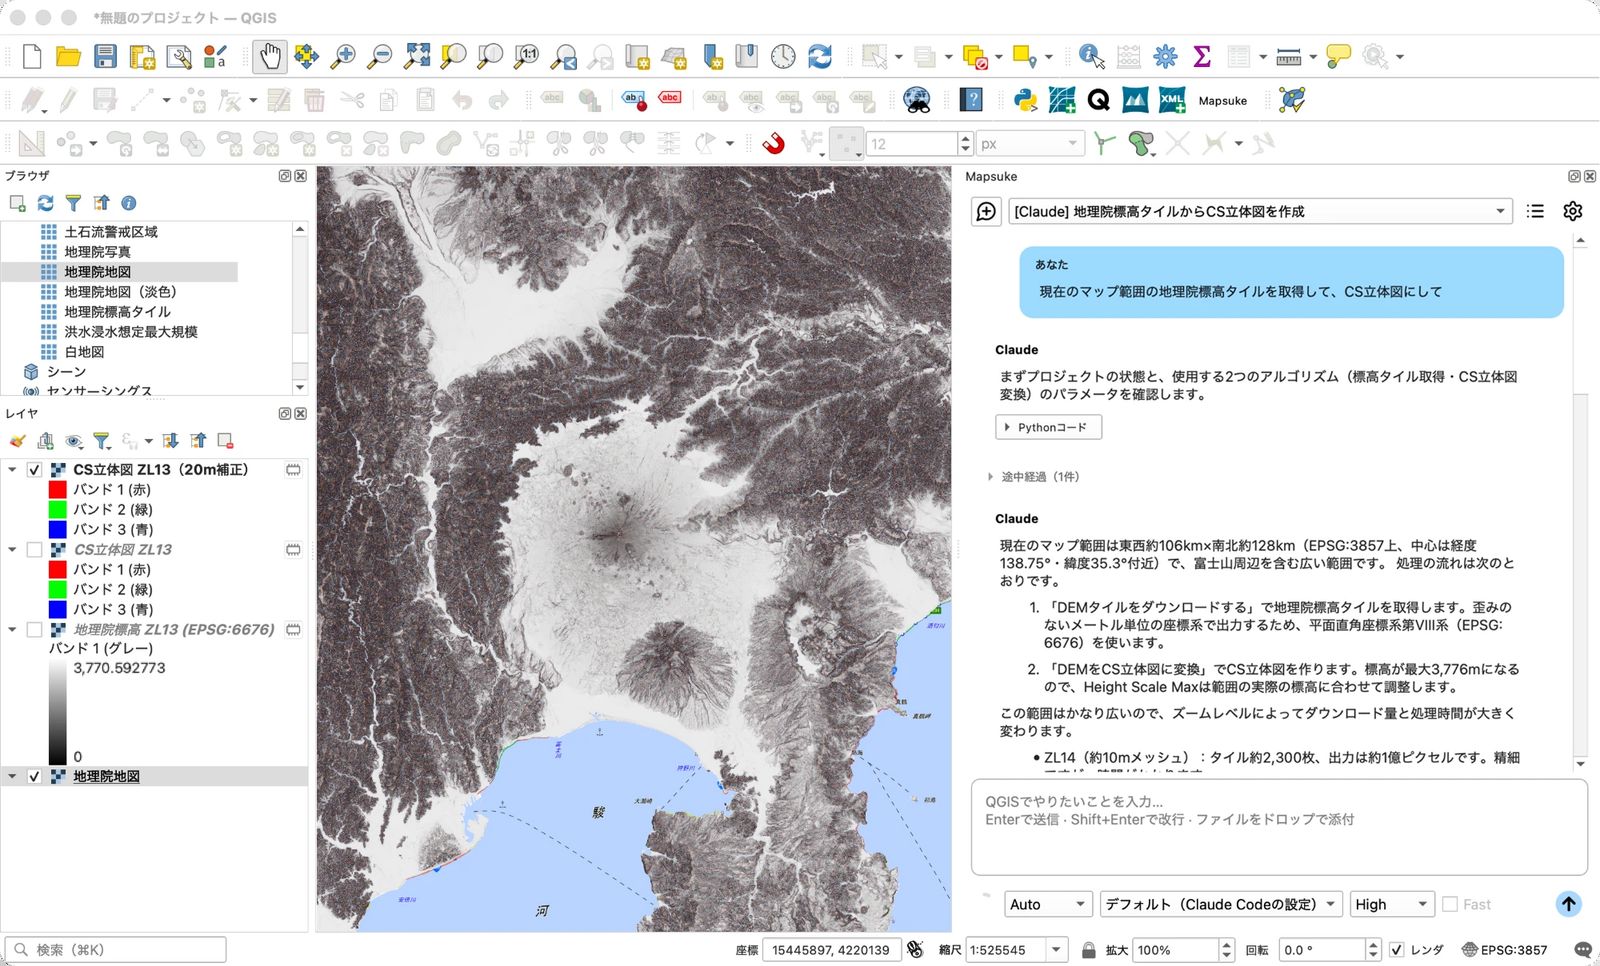Screen dimensions: 1600x966
Task: Click the 検索 locator search field
Action: (x=116, y=950)
